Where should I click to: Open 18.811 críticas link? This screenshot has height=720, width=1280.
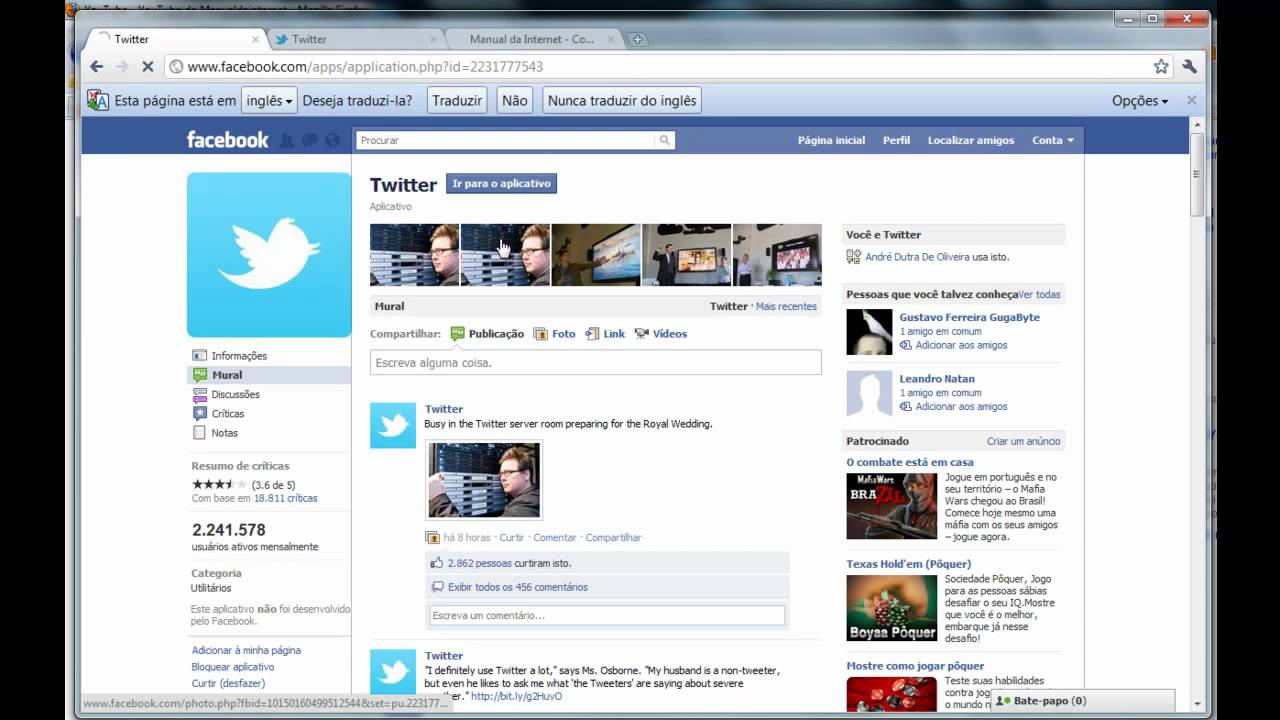tap(285, 498)
